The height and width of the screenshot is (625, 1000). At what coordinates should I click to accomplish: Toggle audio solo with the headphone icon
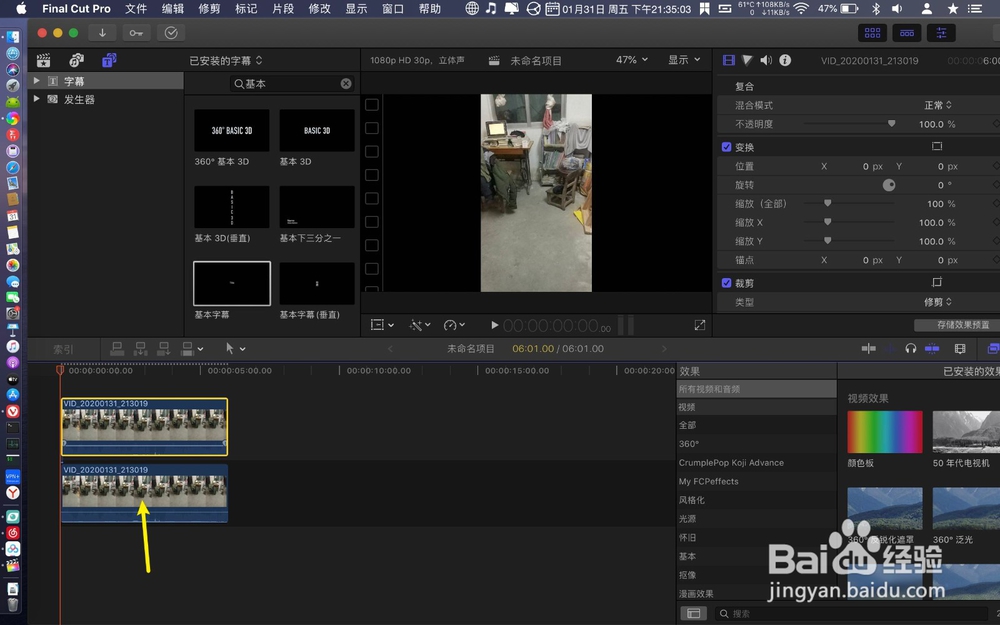(911, 348)
